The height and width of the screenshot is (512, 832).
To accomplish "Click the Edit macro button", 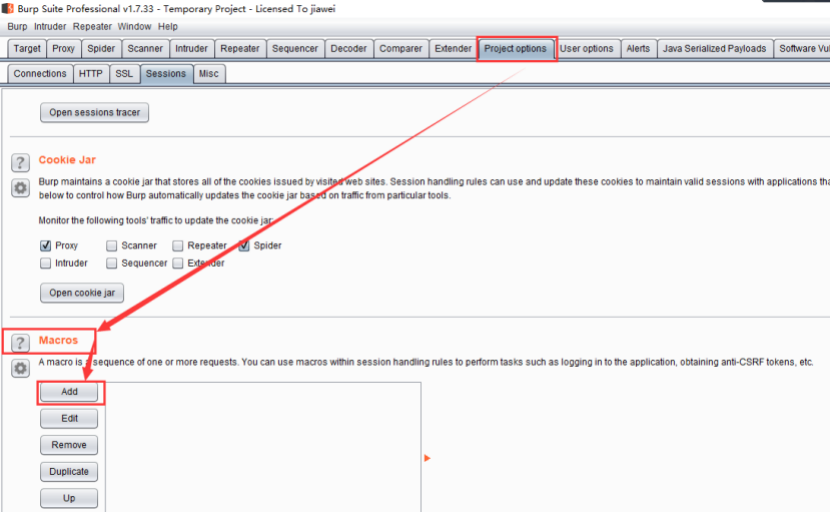I will point(69,418).
